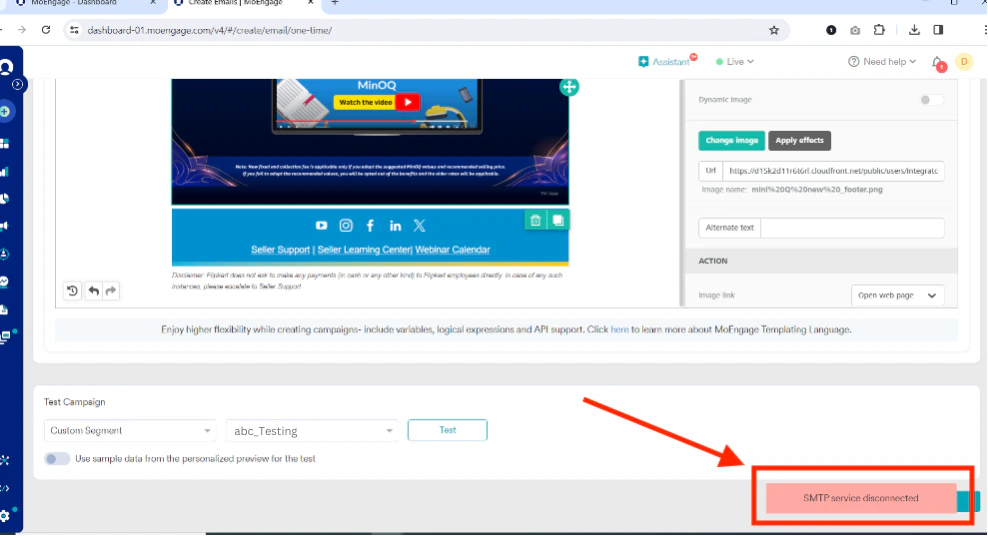Bookmark this page with the star icon

click(774, 30)
